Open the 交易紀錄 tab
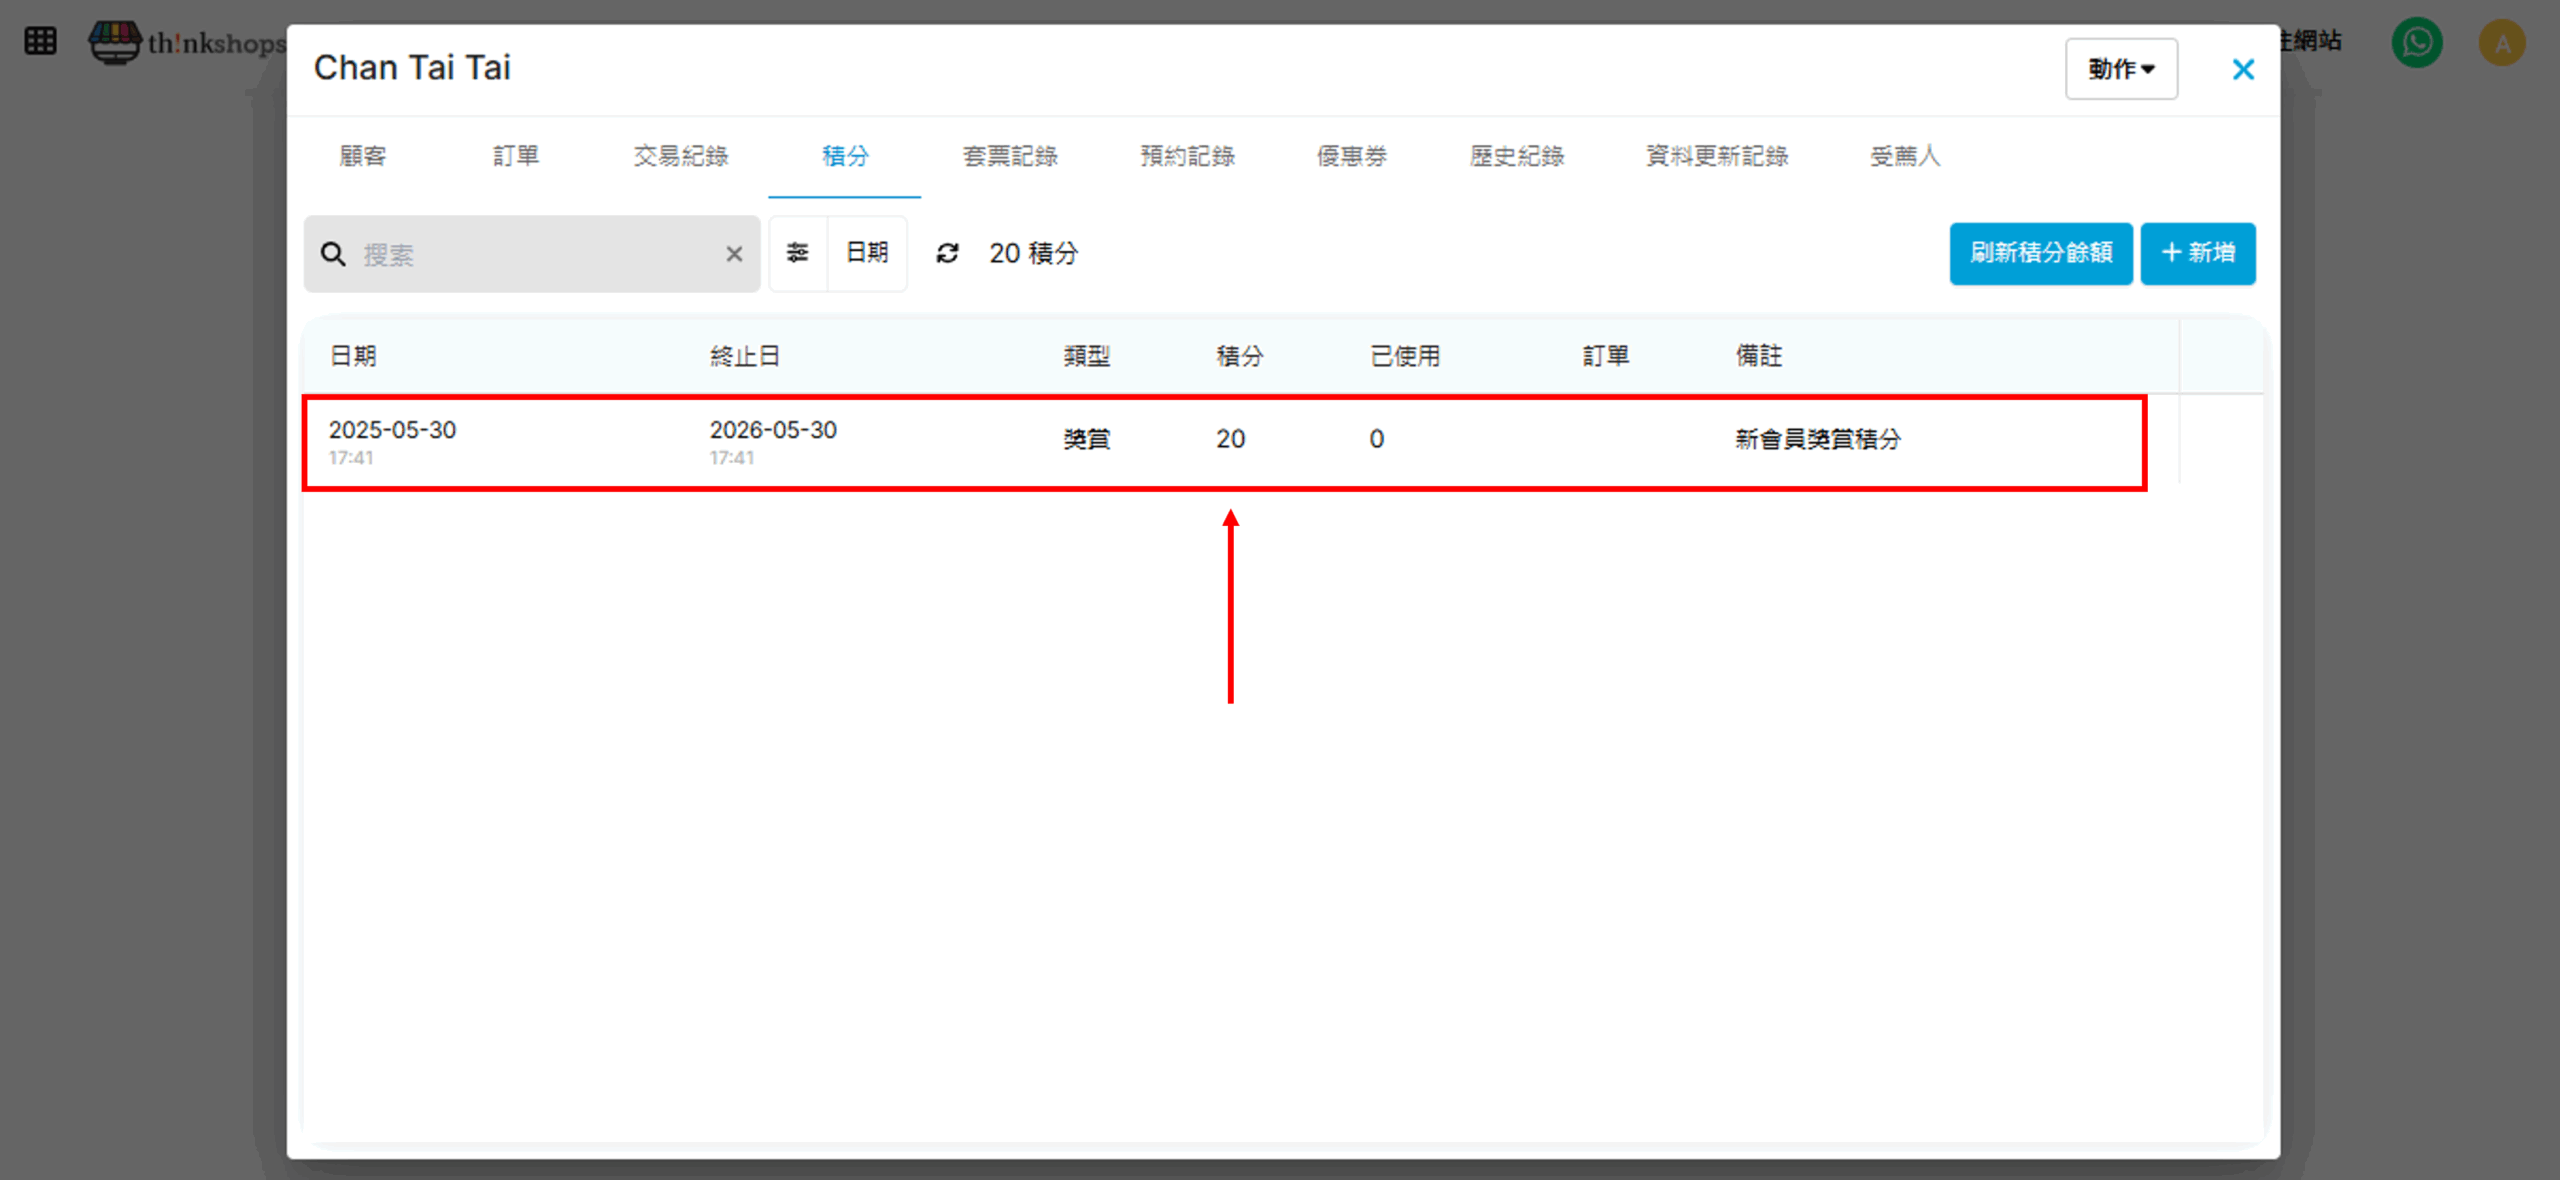The image size is (2560, 1180). (x=681, y=156)
